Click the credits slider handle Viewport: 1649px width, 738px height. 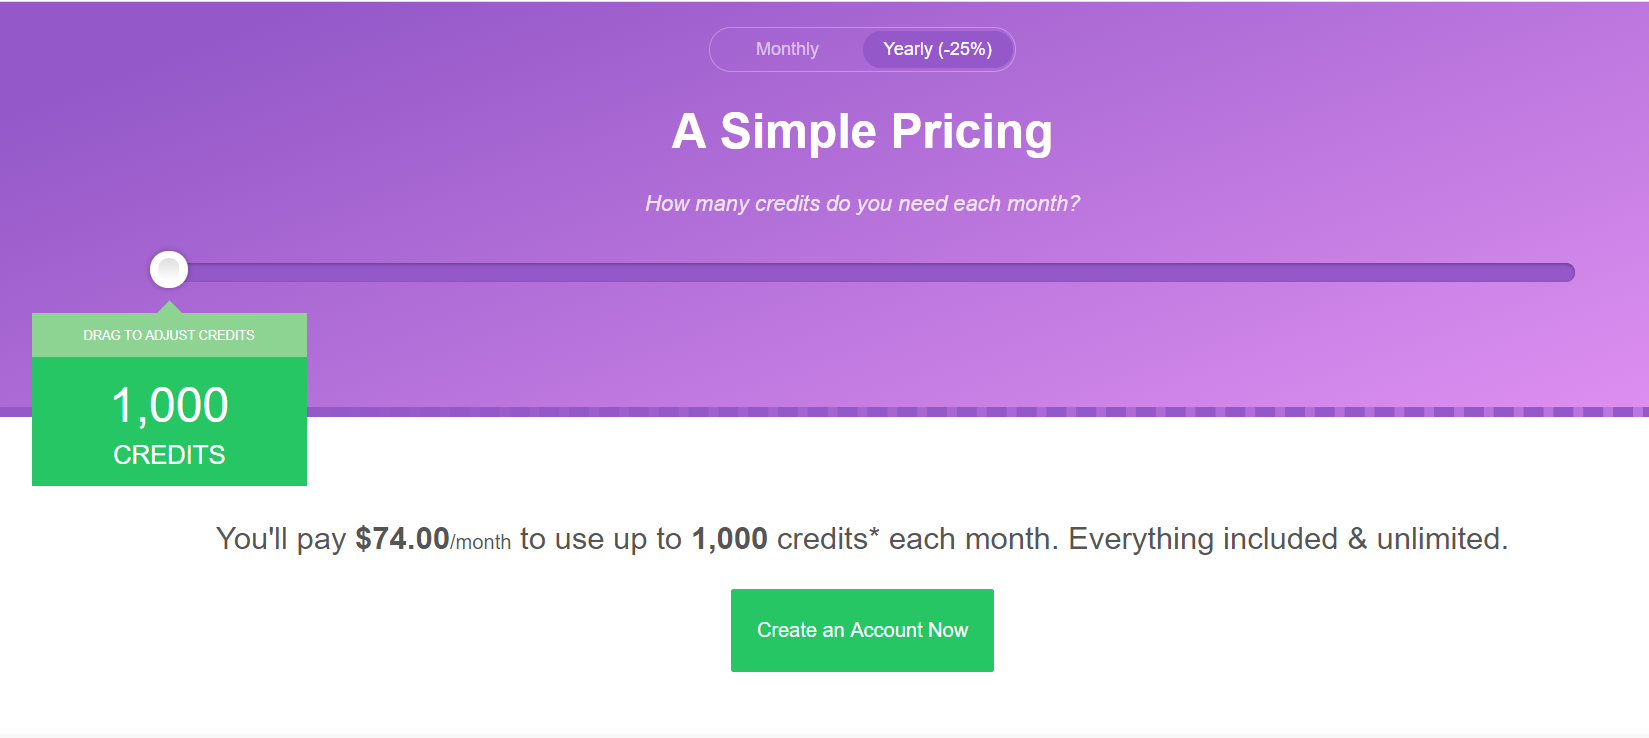[168, 270]
